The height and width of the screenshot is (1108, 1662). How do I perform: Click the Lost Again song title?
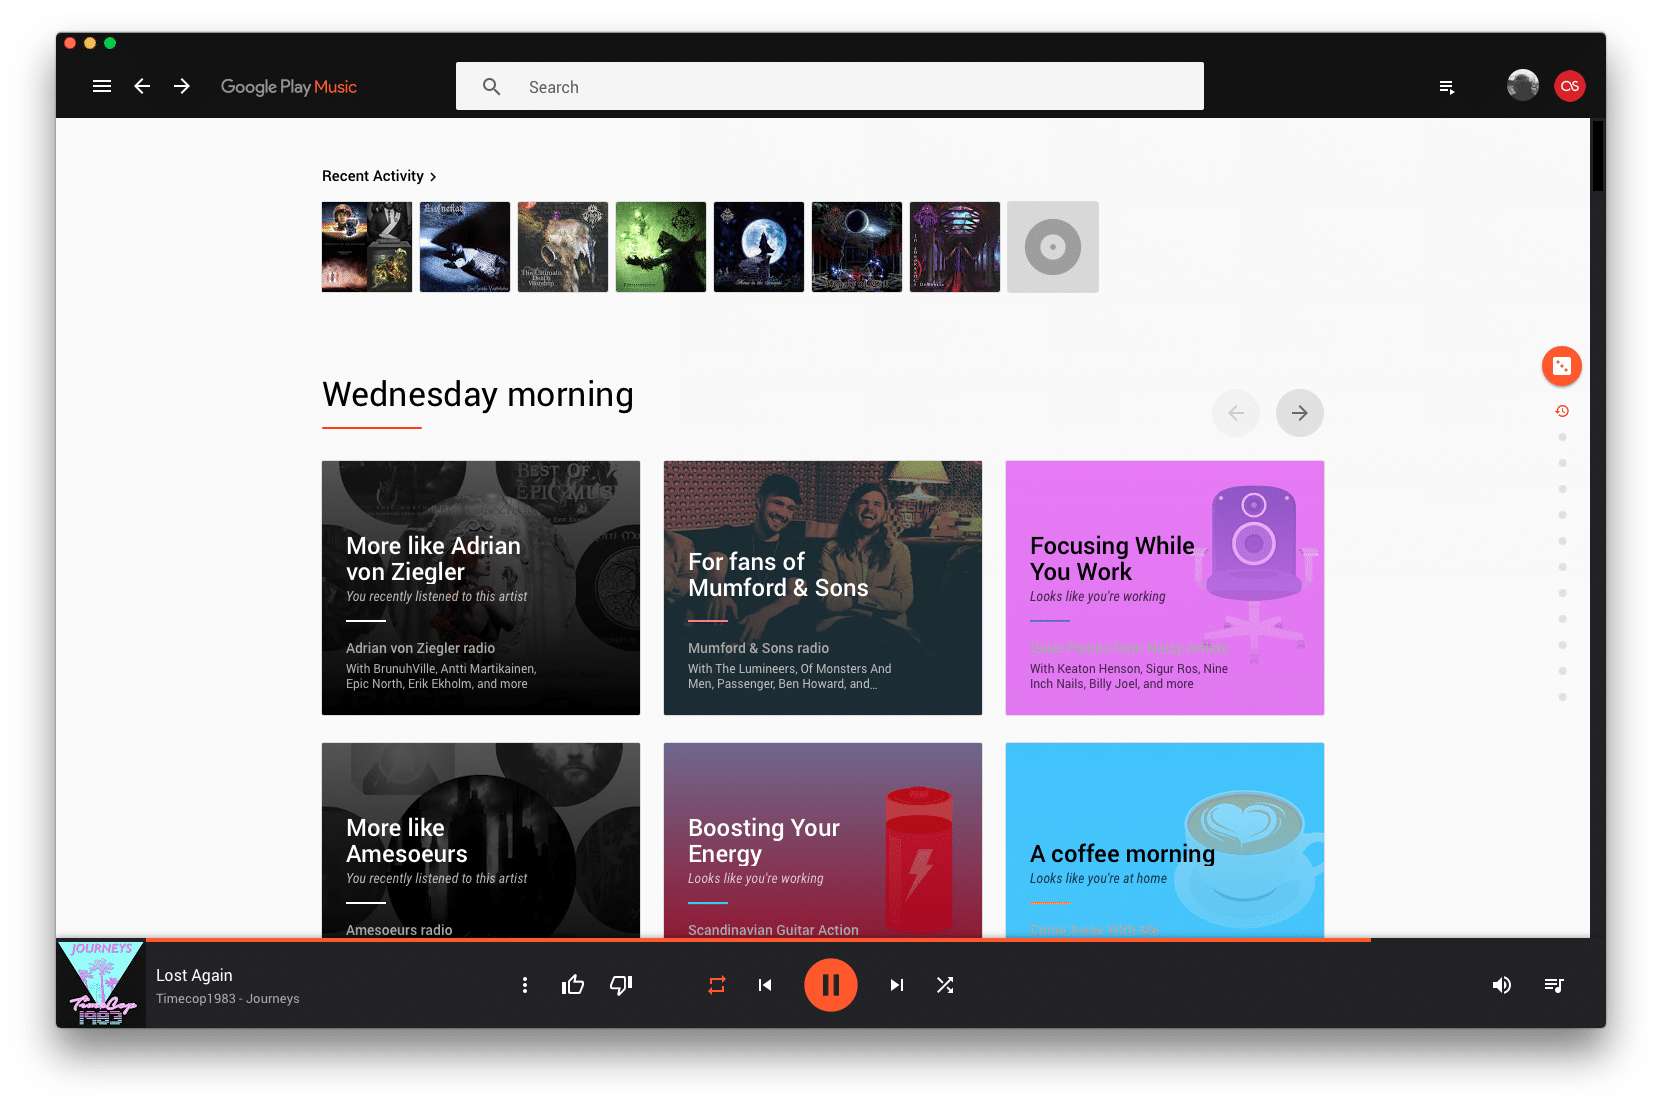click(194, 975)
